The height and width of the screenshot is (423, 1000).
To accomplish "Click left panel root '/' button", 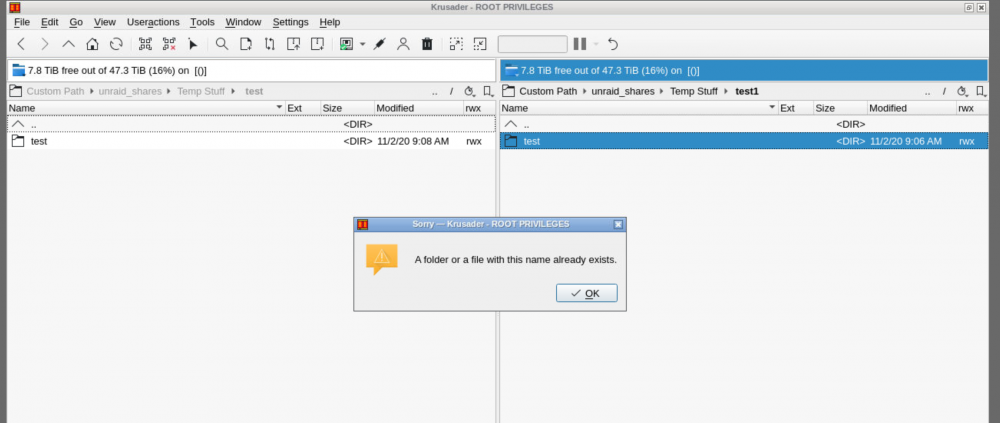I will tap(452, 91).
